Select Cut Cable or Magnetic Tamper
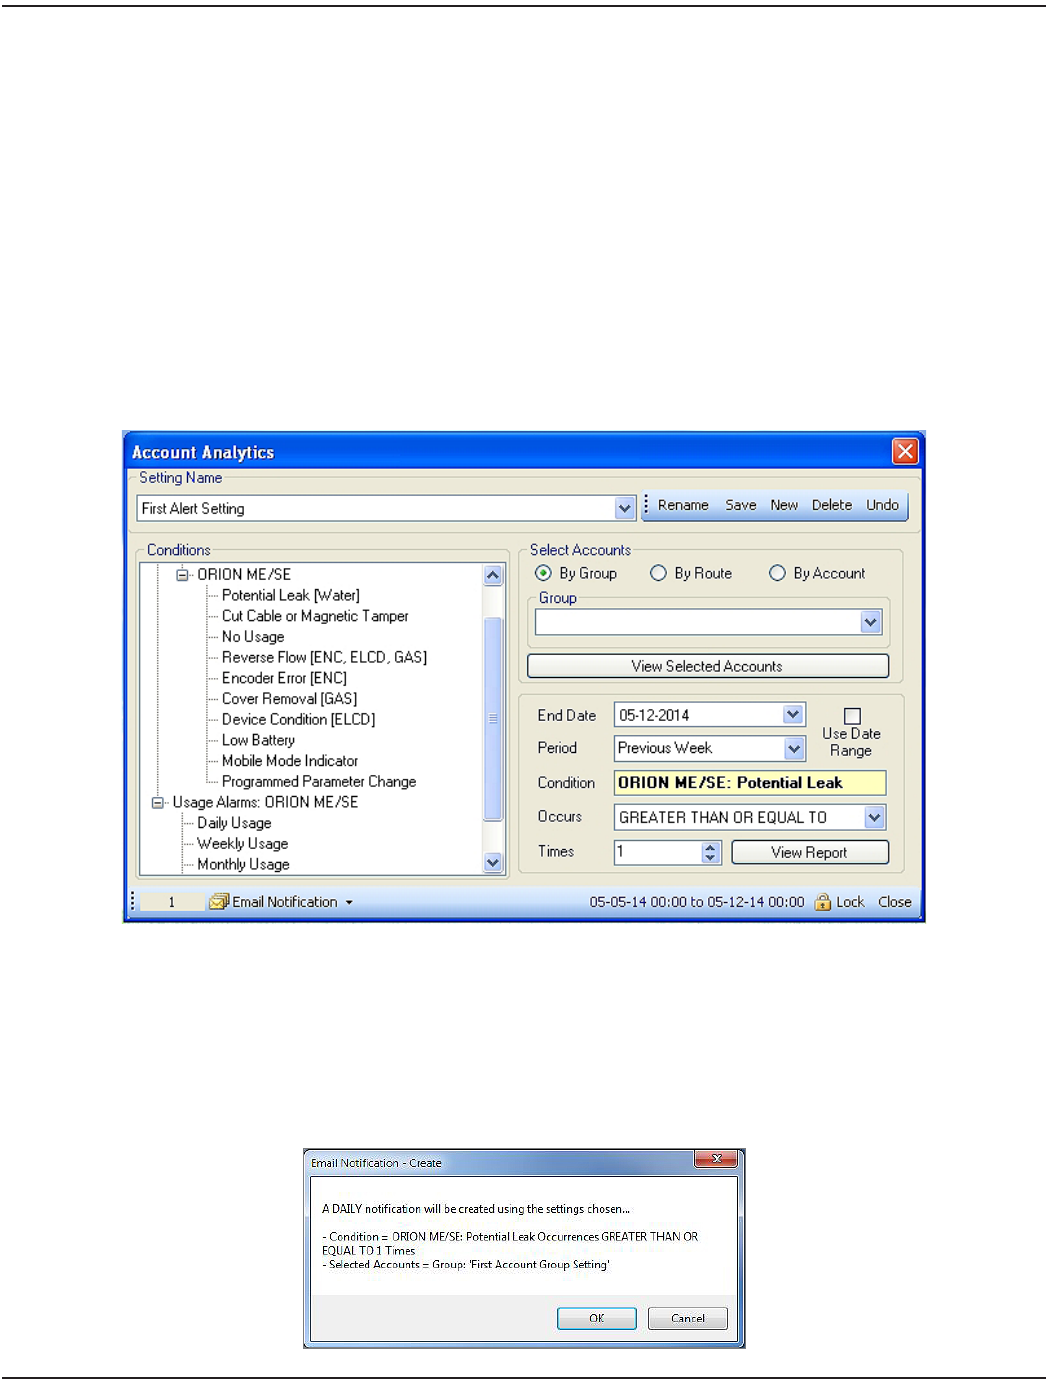 [x=315, y=616]
